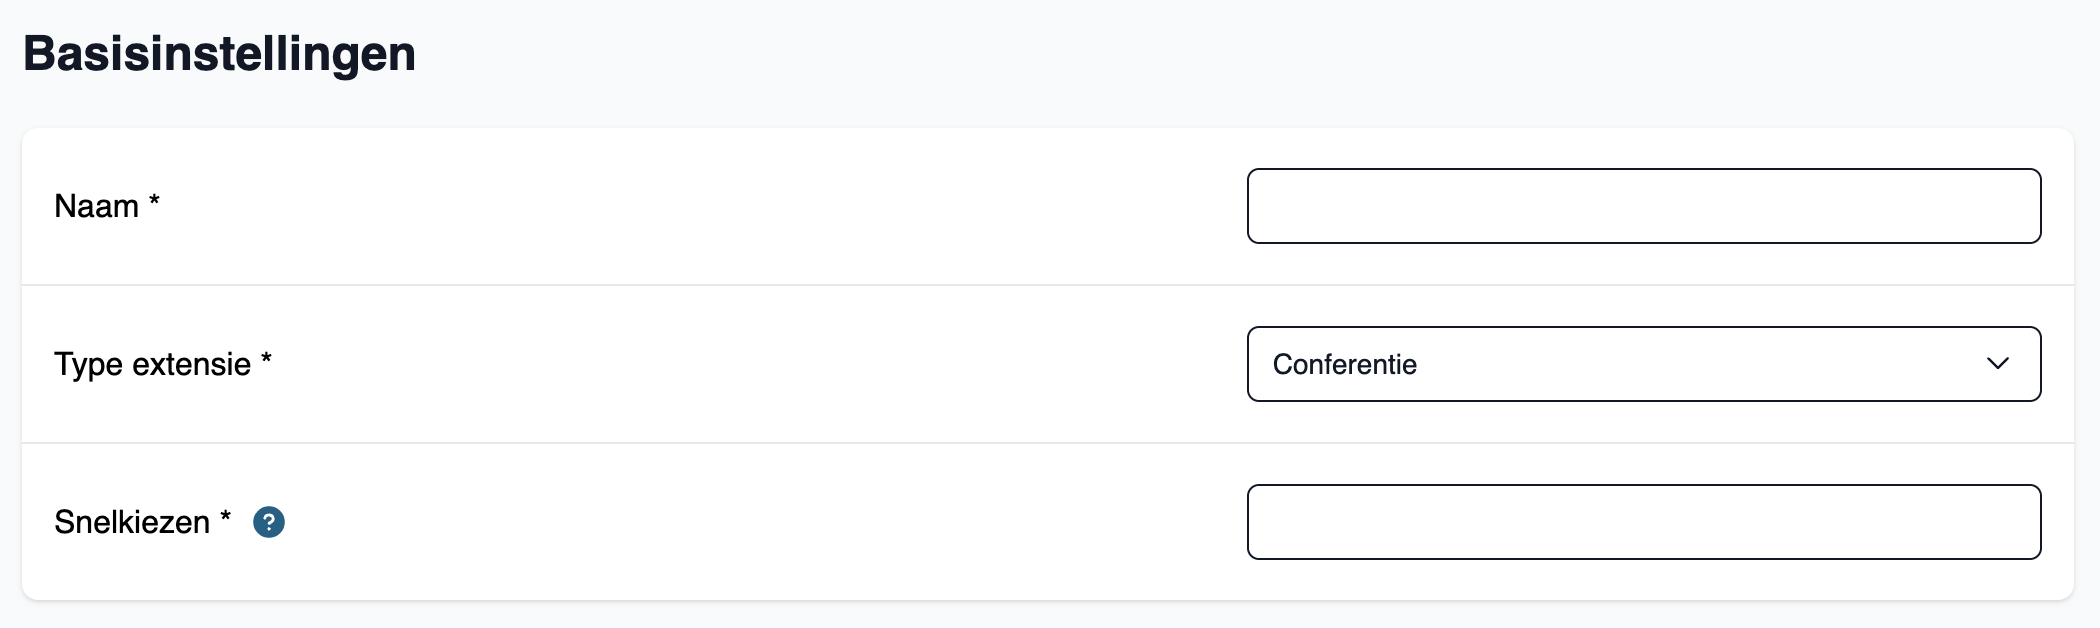2100x628 pixels.
Task: Click the Snelkiezen label text
Action: click(132, 522)
